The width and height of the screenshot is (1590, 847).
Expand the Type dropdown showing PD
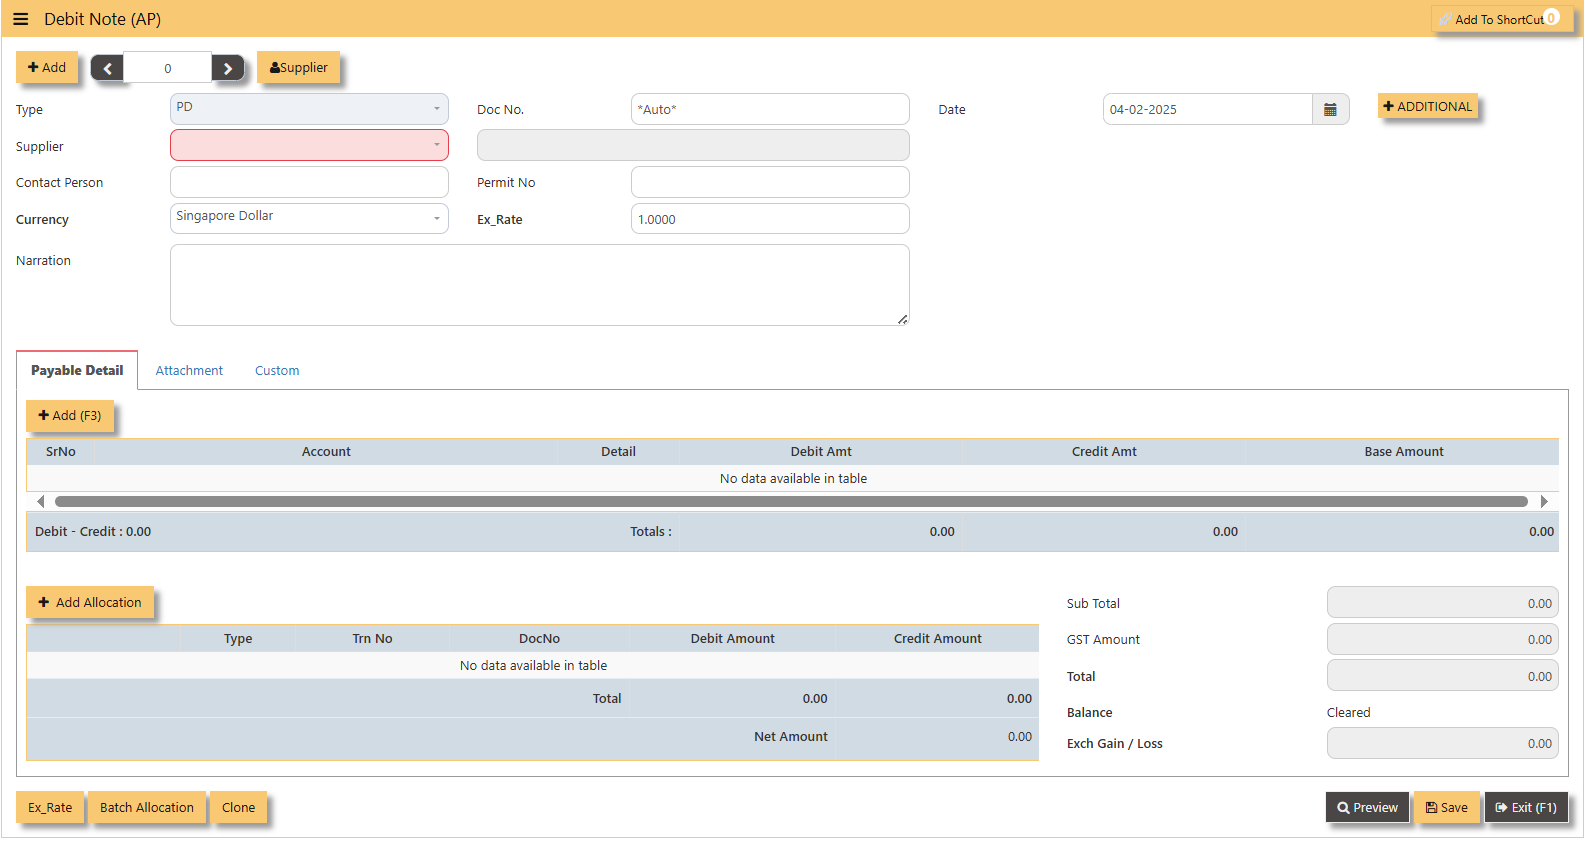pyautogui.click(x=309, y=108)
